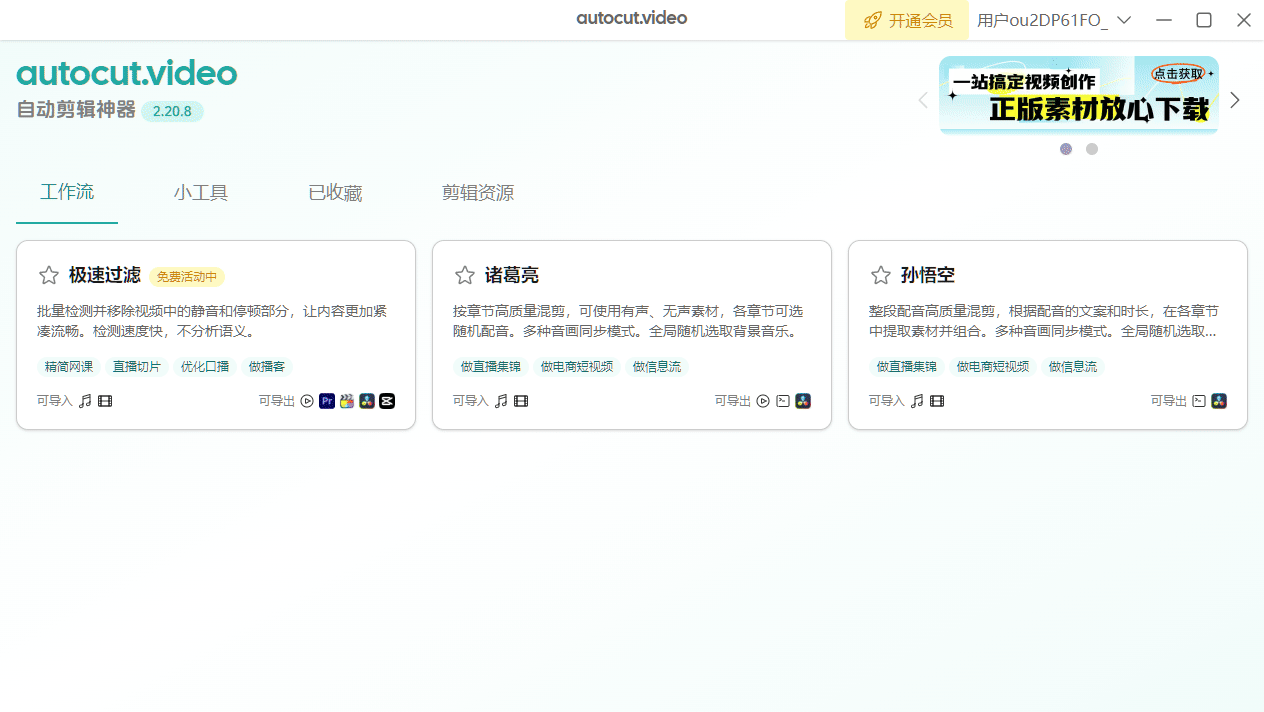The width and height of the screenshot is (1264, 712).
Task: Open the 剪辑资源 tab
Action: point(478,193)
